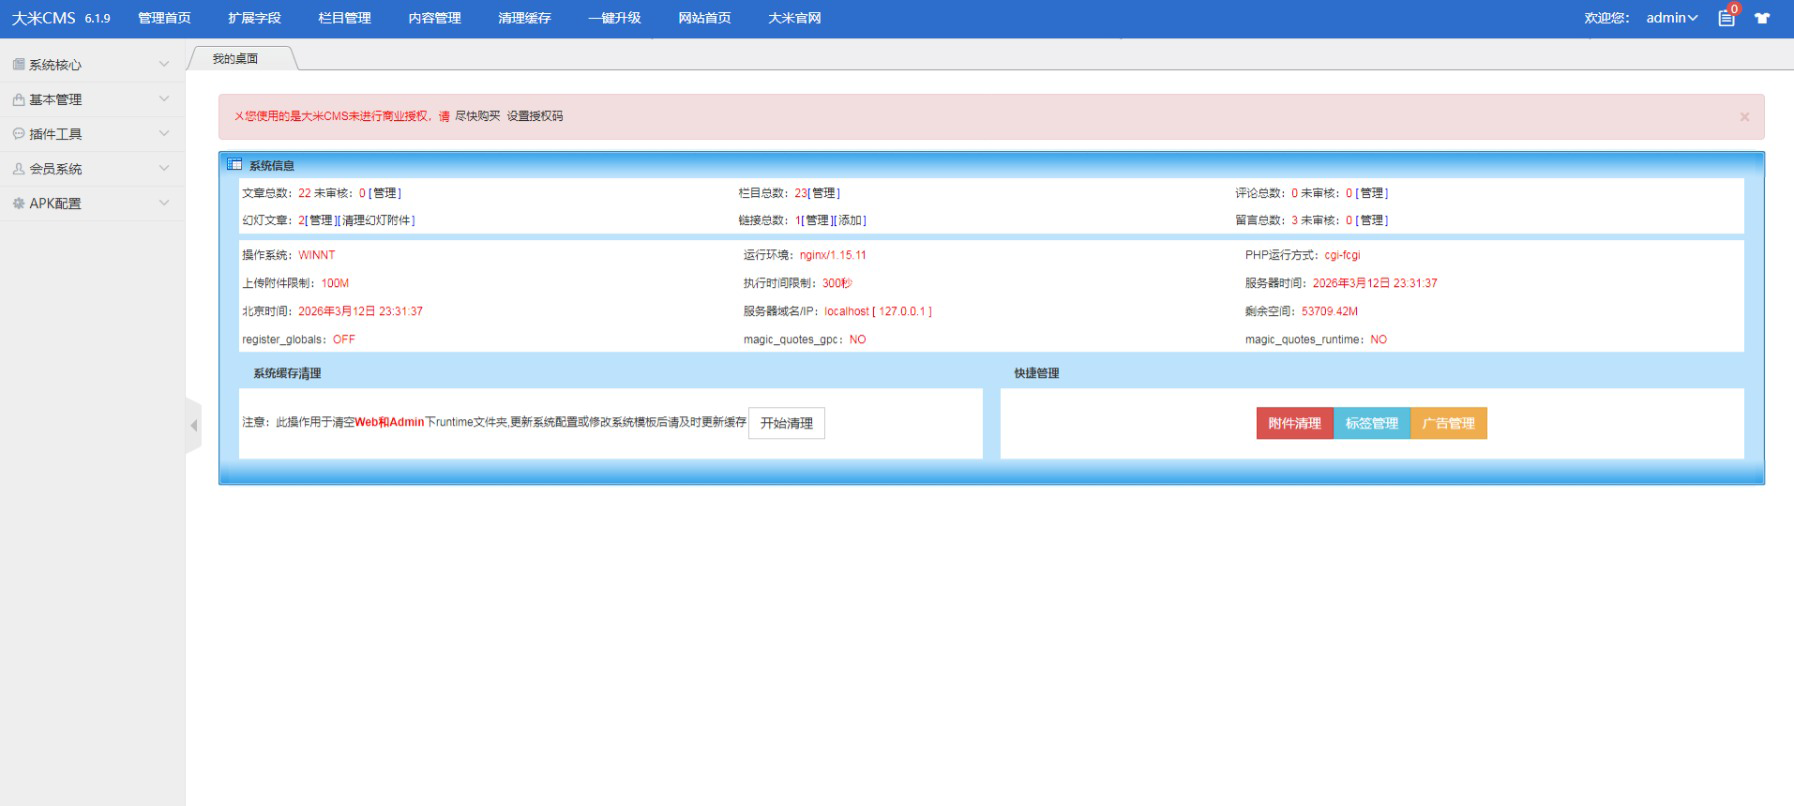Image resolution: width=1794 pixels, height=806 pixels.
Task: Dismiss the red license warning banner
Action: (1744, 117)
